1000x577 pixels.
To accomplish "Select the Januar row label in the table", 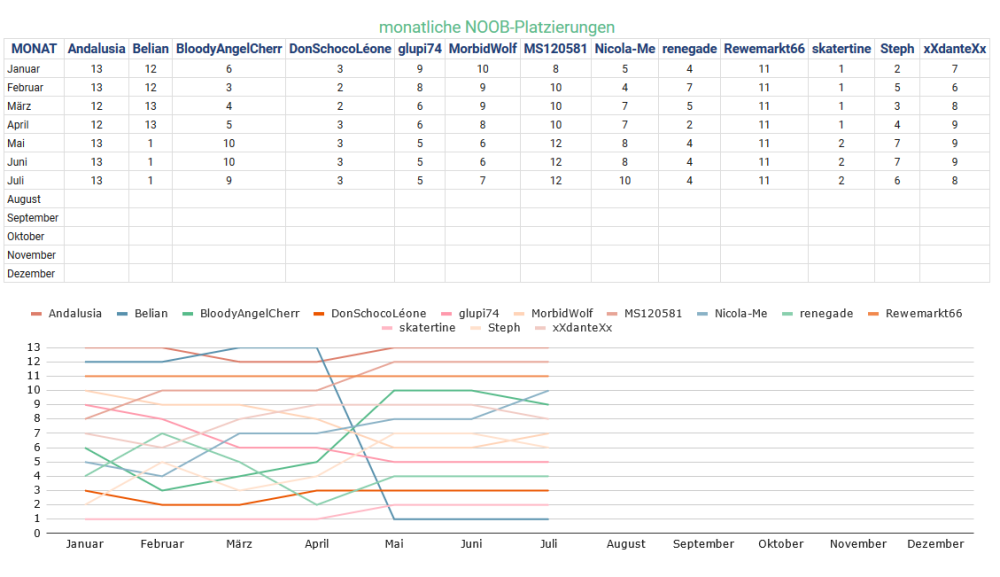I will (x=24, y=69).
